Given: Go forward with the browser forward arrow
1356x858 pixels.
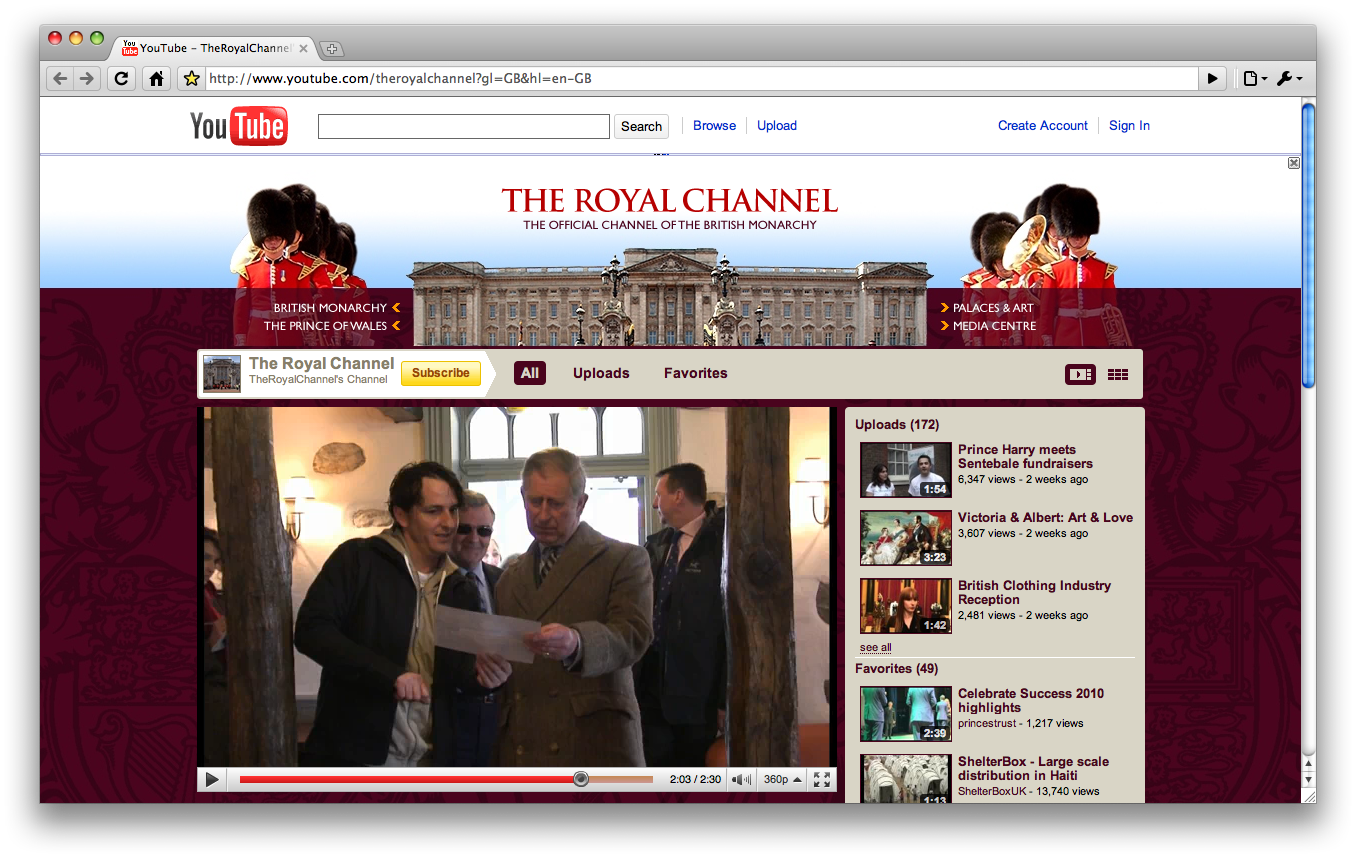Looking at the screenshot, I should click(x=87, y=79).
